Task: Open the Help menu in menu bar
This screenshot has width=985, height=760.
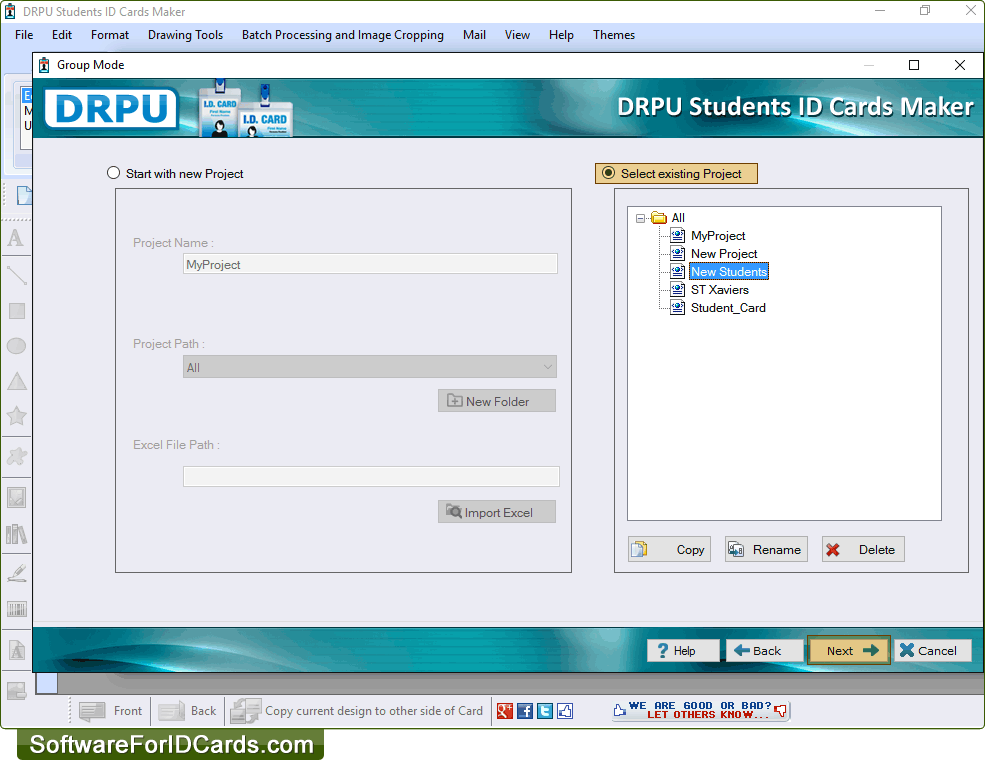Action: click(x=561, y=35)
